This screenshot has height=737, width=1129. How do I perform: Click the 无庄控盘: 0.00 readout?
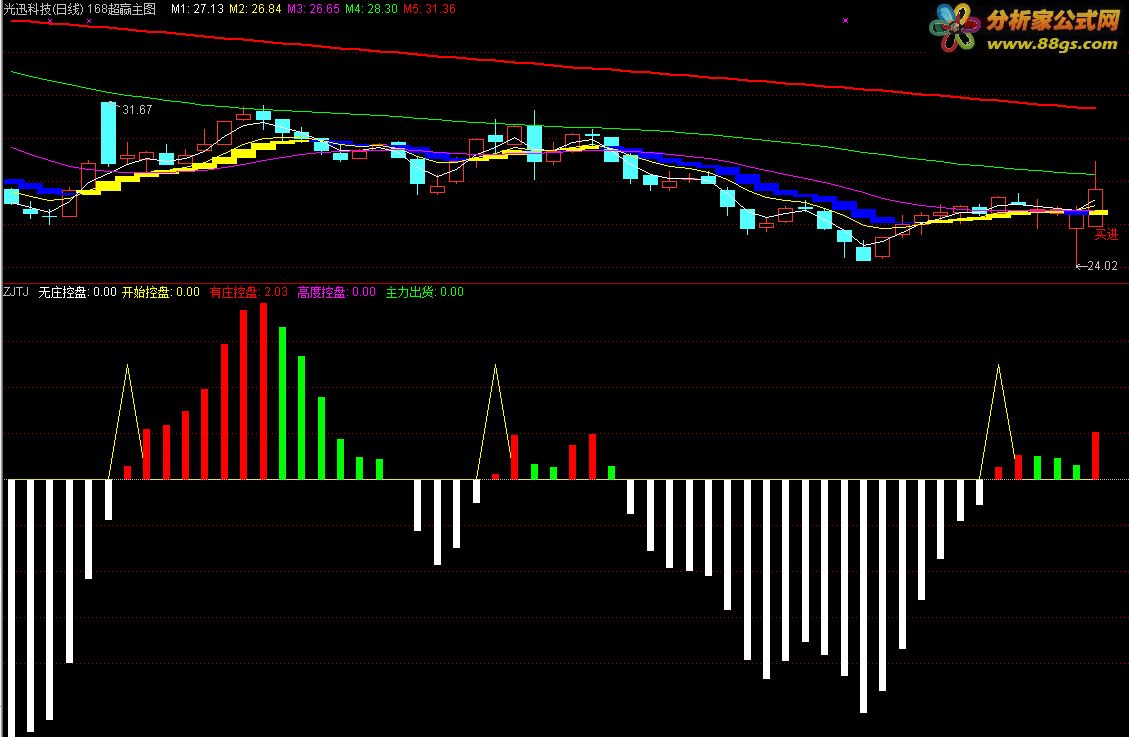[77, 291]
